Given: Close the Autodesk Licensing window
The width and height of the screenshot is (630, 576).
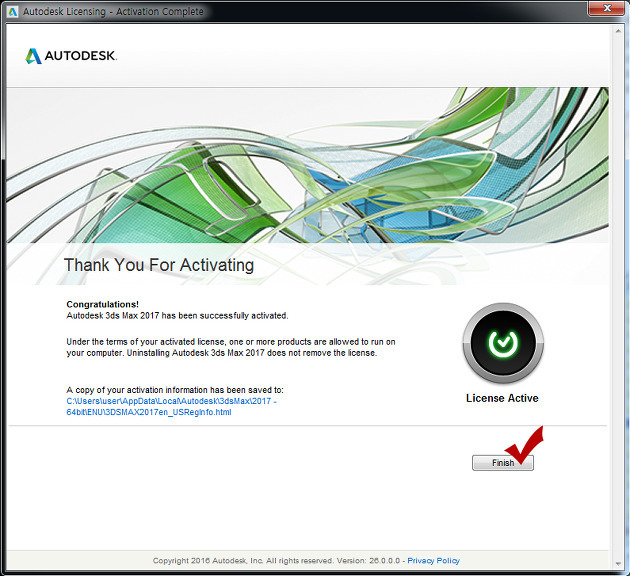Looking at the screenshot, I should click(607, 8).
